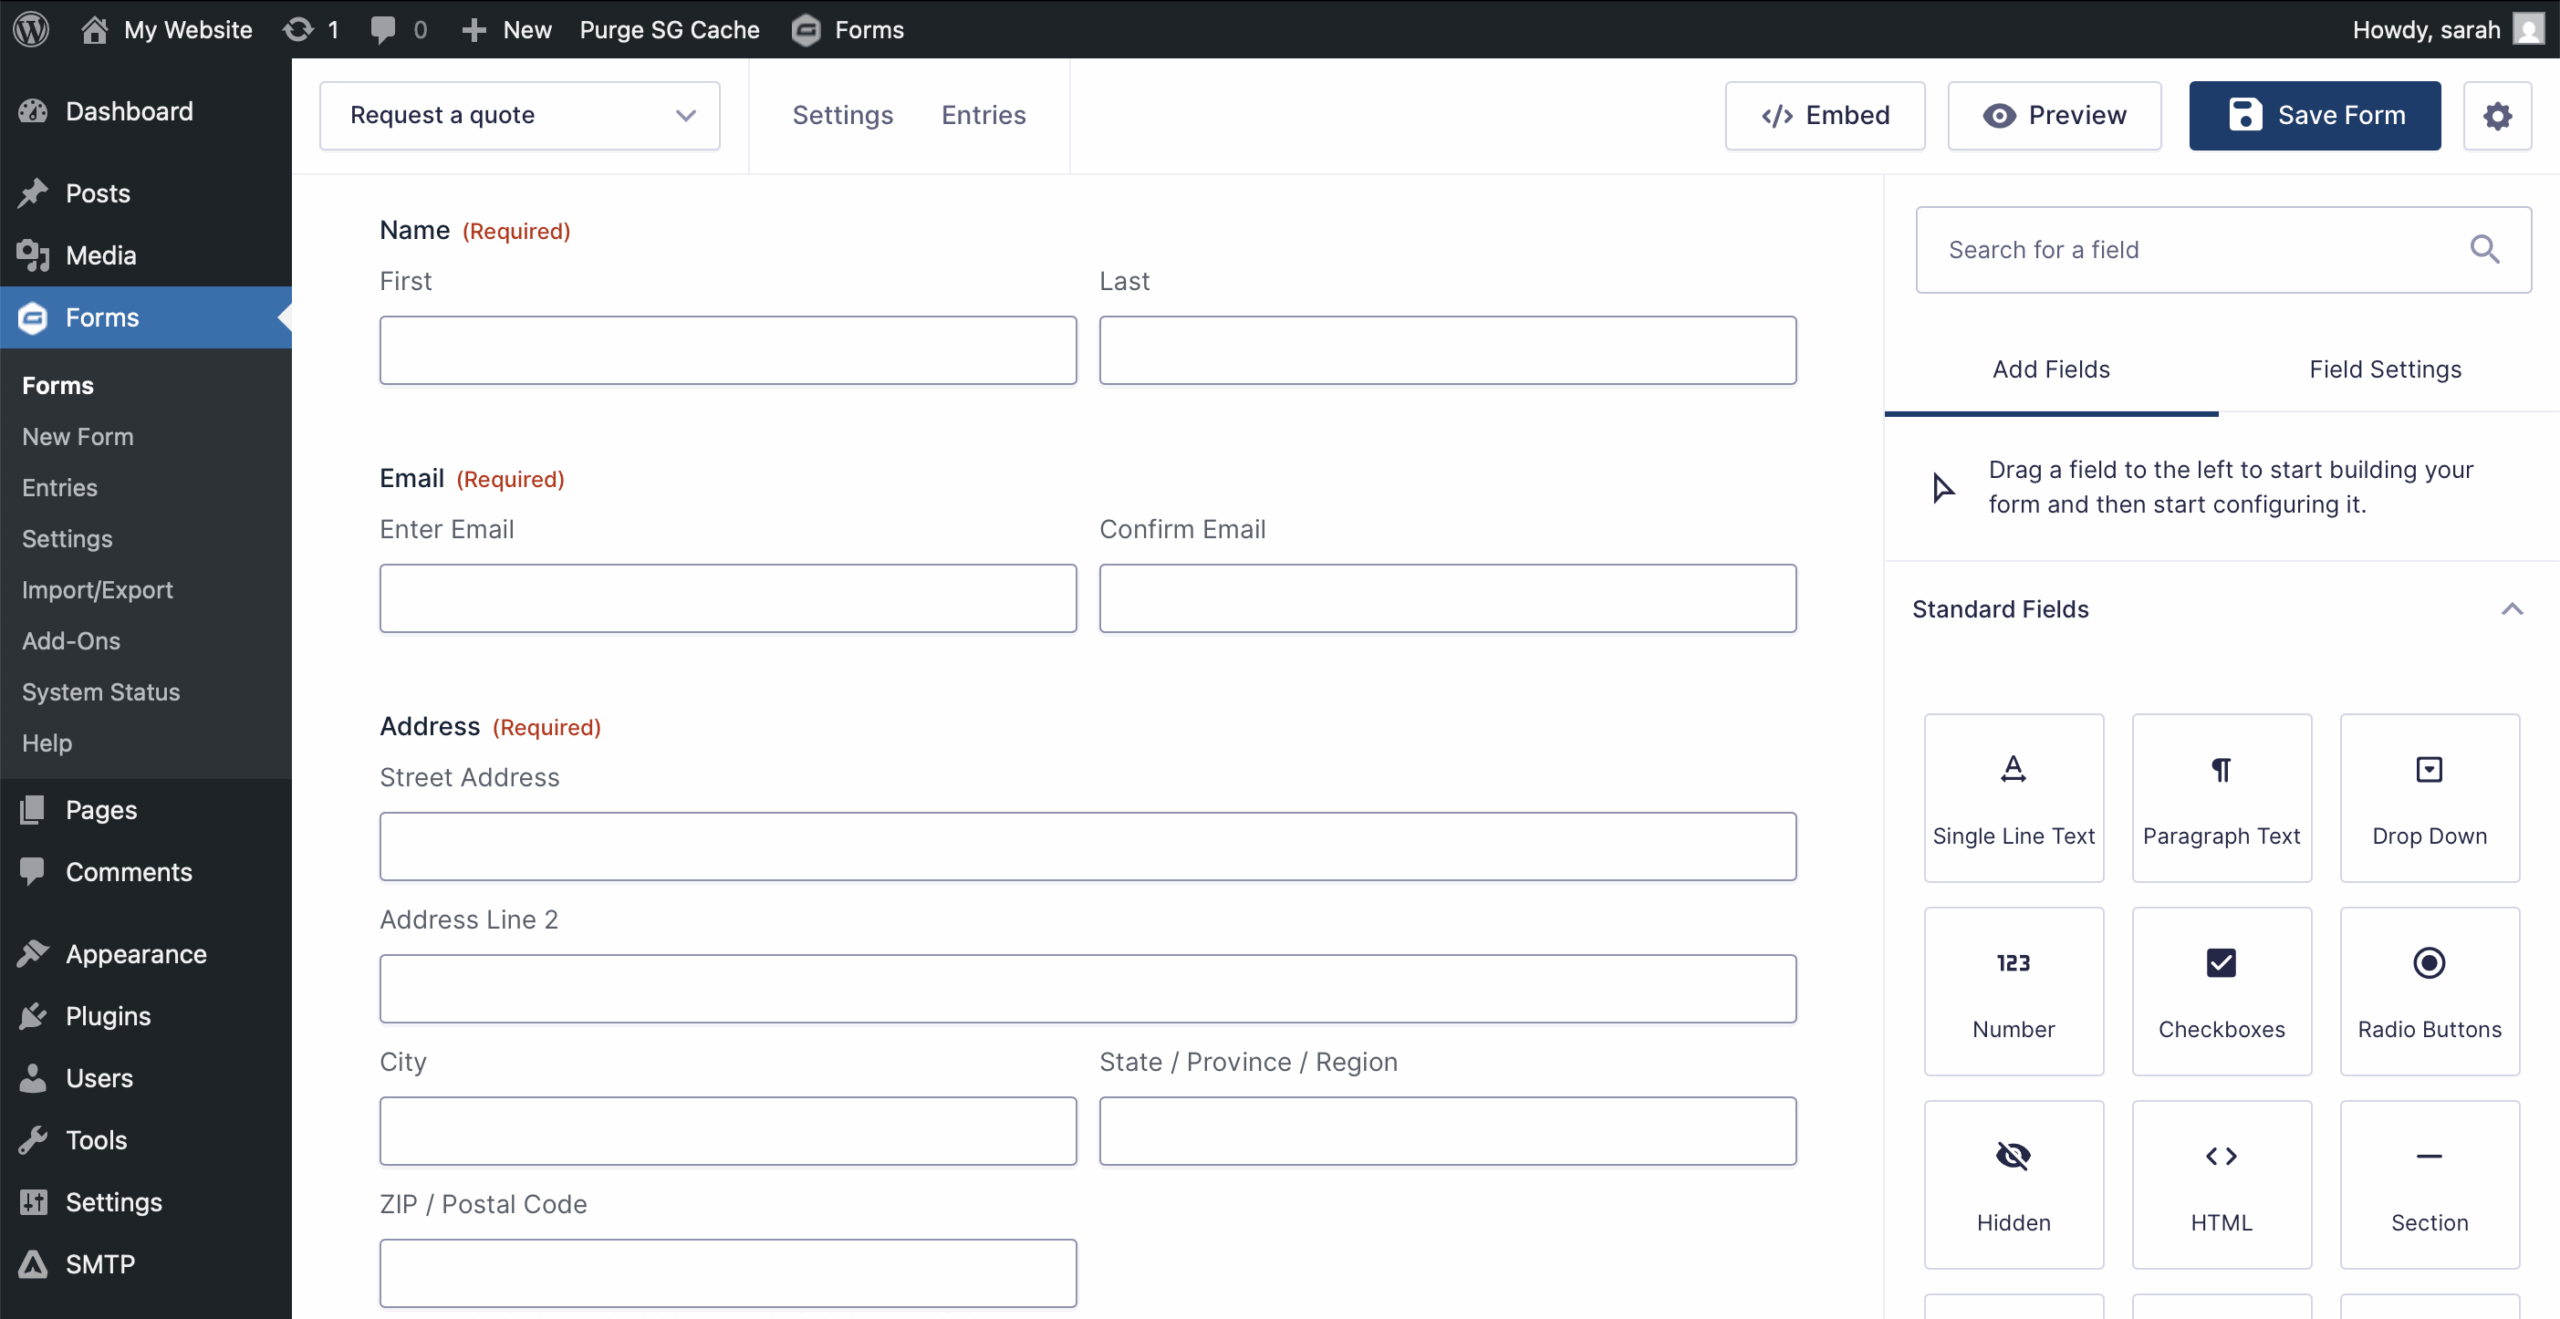Click the Save Form button
Image resolution: width=2560 pixels, height=1319 pixels.
coord(2314,116)
